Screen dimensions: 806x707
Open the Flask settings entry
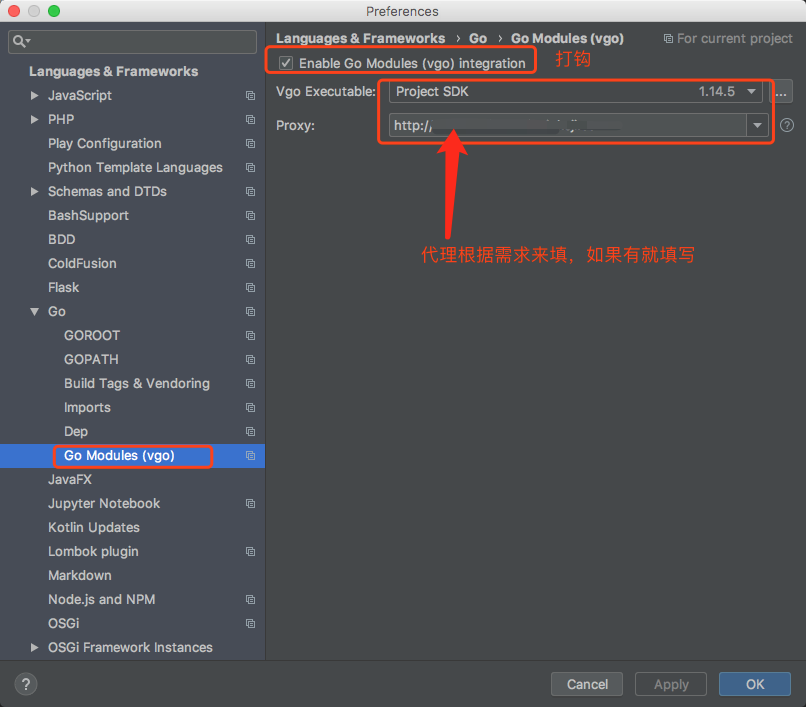click(63, 287)
